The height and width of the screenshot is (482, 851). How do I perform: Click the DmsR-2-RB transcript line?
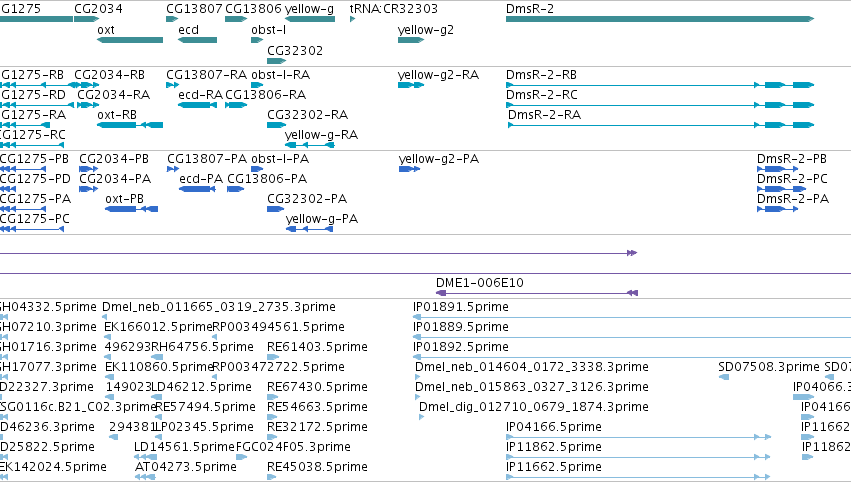(660, 85)
